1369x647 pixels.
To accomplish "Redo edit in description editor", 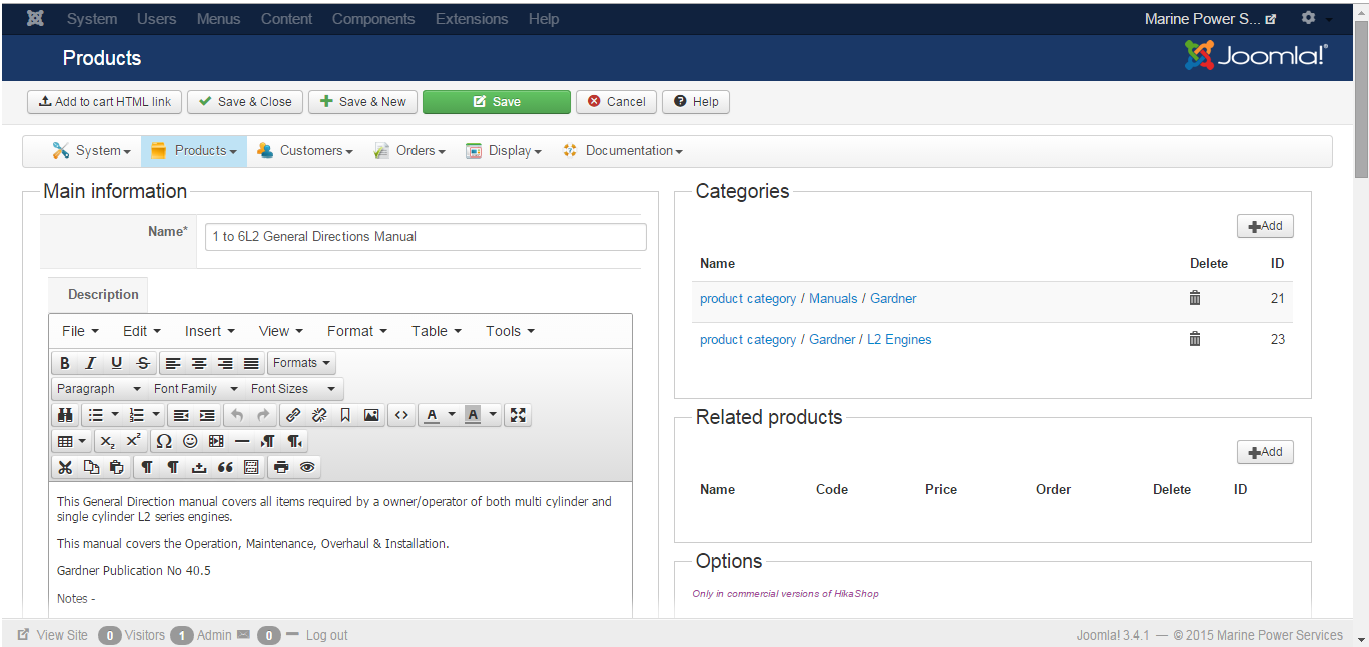I will click(263, 415).
